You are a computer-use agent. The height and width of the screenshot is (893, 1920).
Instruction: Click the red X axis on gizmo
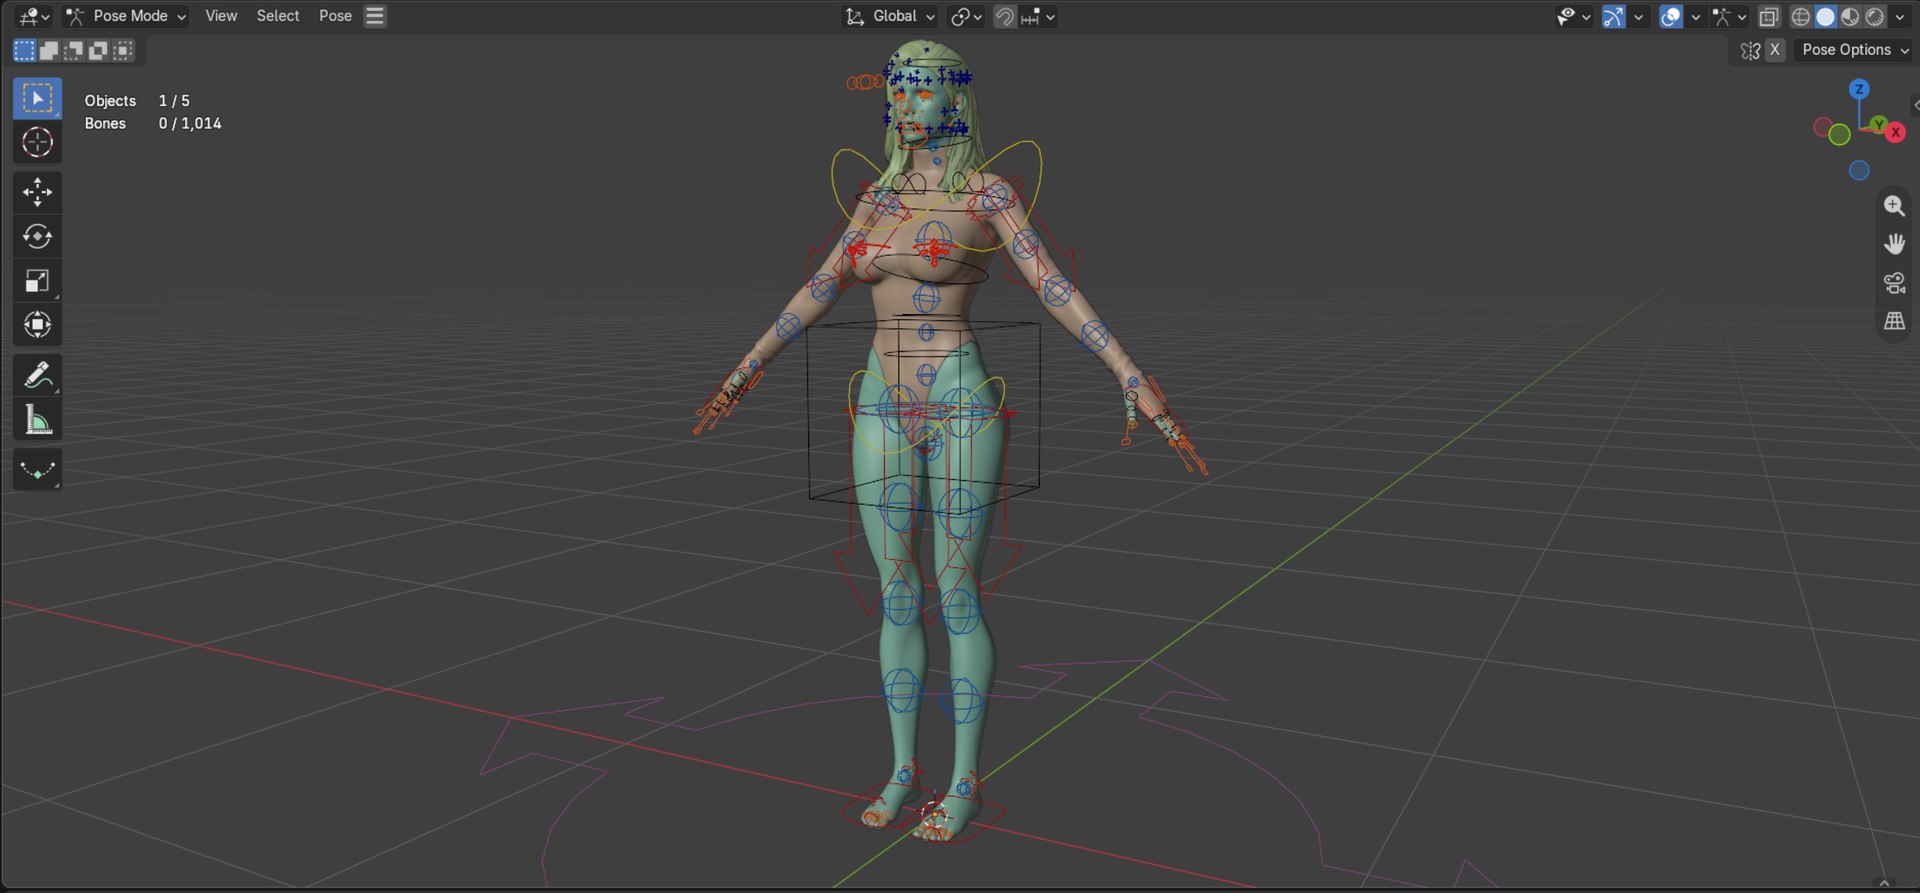[1895, 132]
